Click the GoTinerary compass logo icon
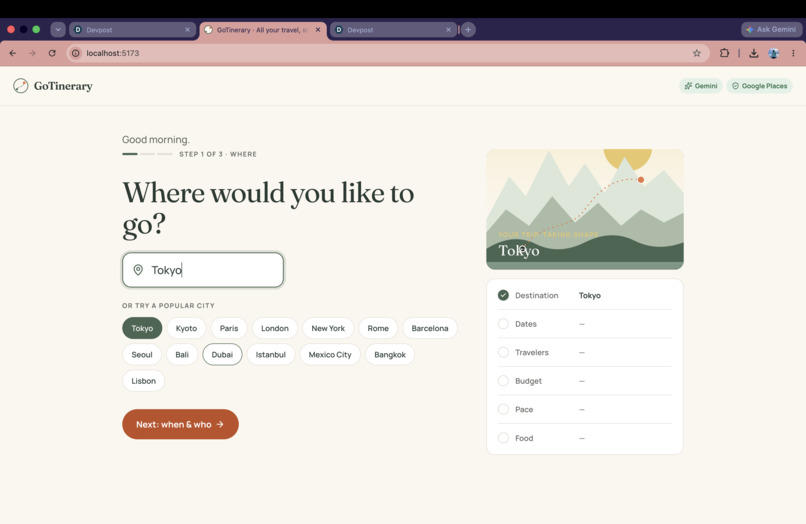Image resolution: width=806 pixels, height=524 pixels. (x=21, y=85)
